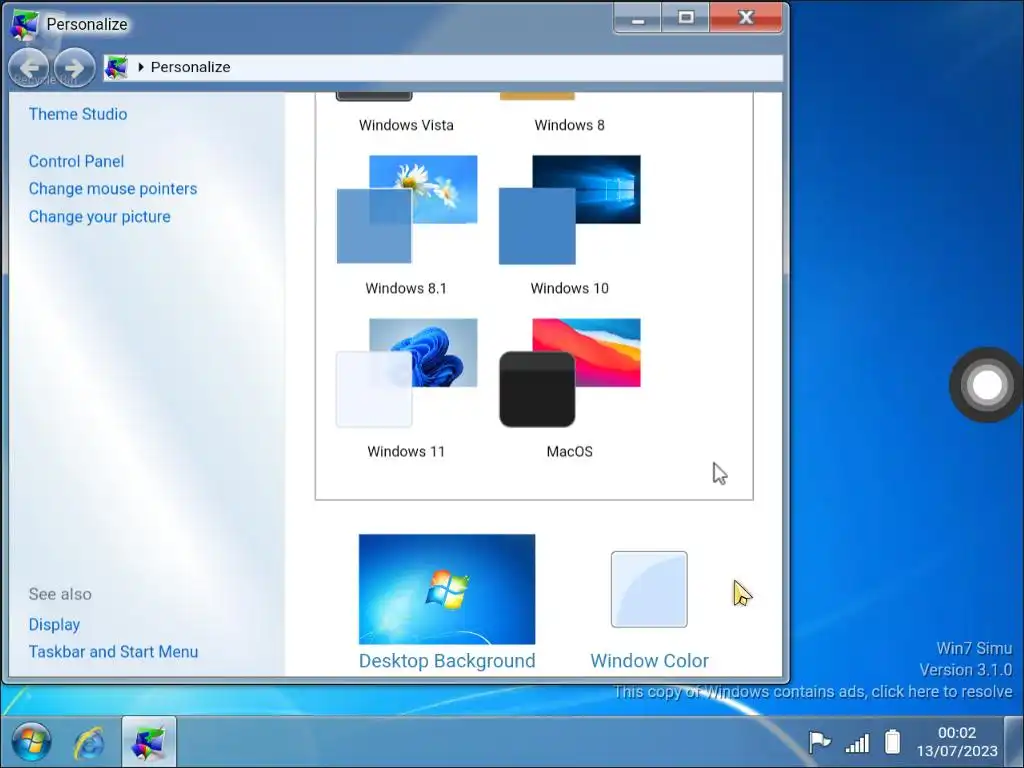1024x768 pixels.
Task: Click the Personalize breadcrumb in address bar
Action: [x=190, y=67]
